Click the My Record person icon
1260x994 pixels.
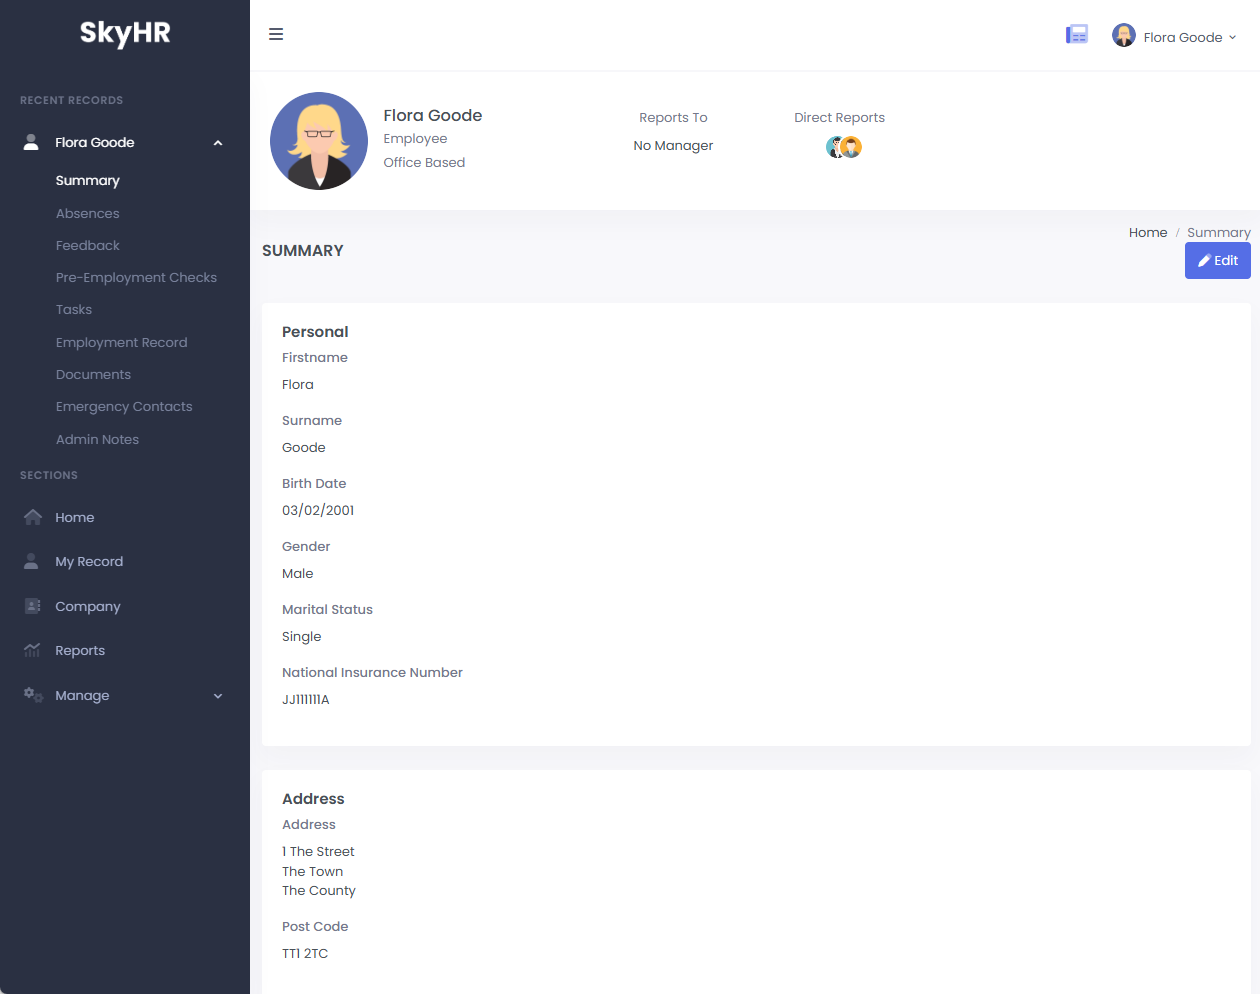[x=31, y=561]
